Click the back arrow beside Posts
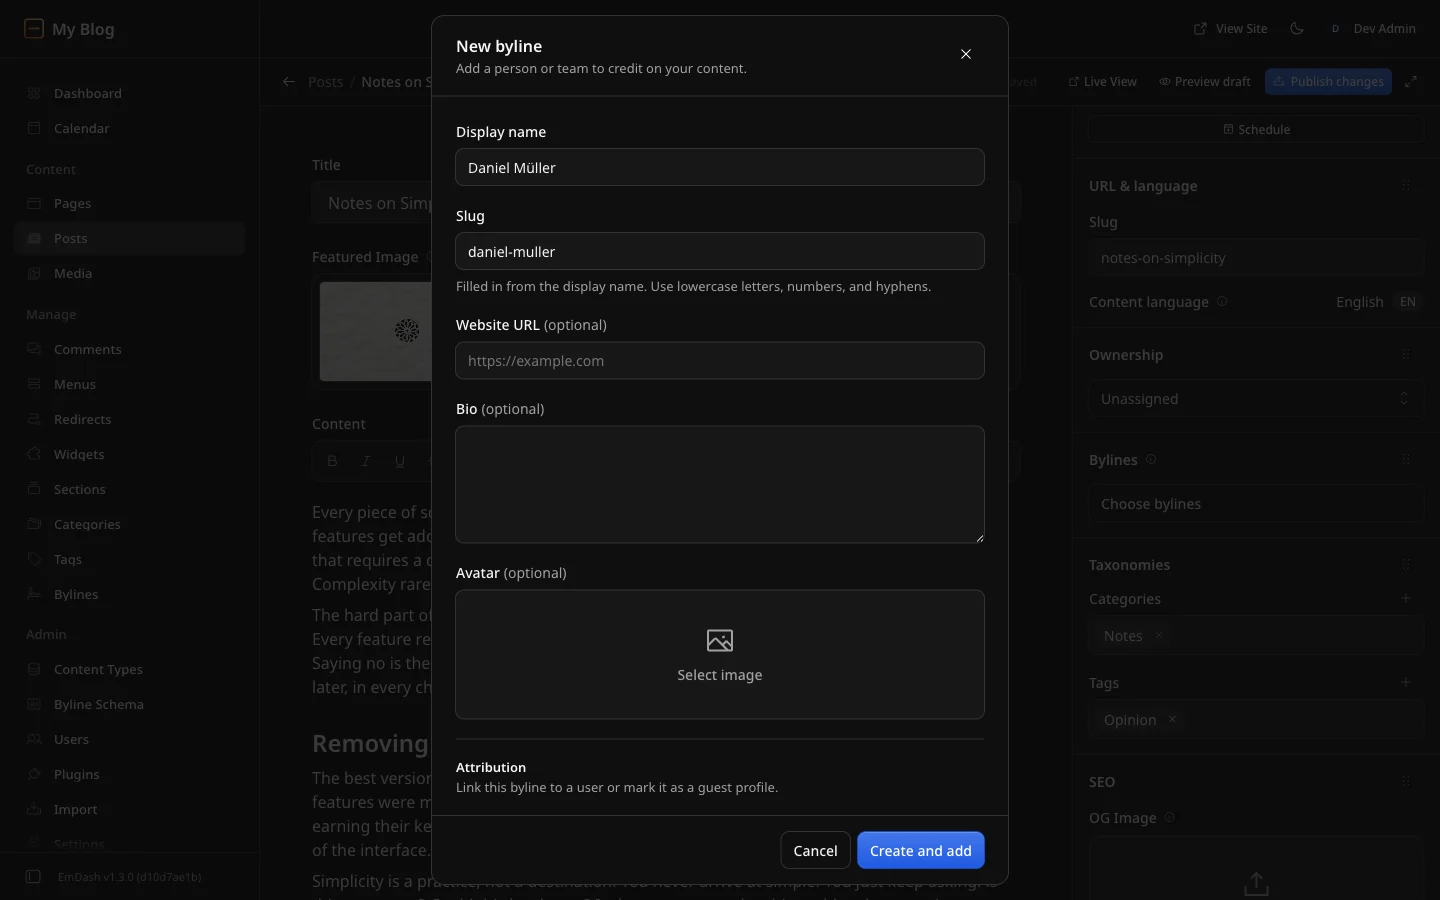Screen dimensions: 1440x900 click(x=289, y=82)
